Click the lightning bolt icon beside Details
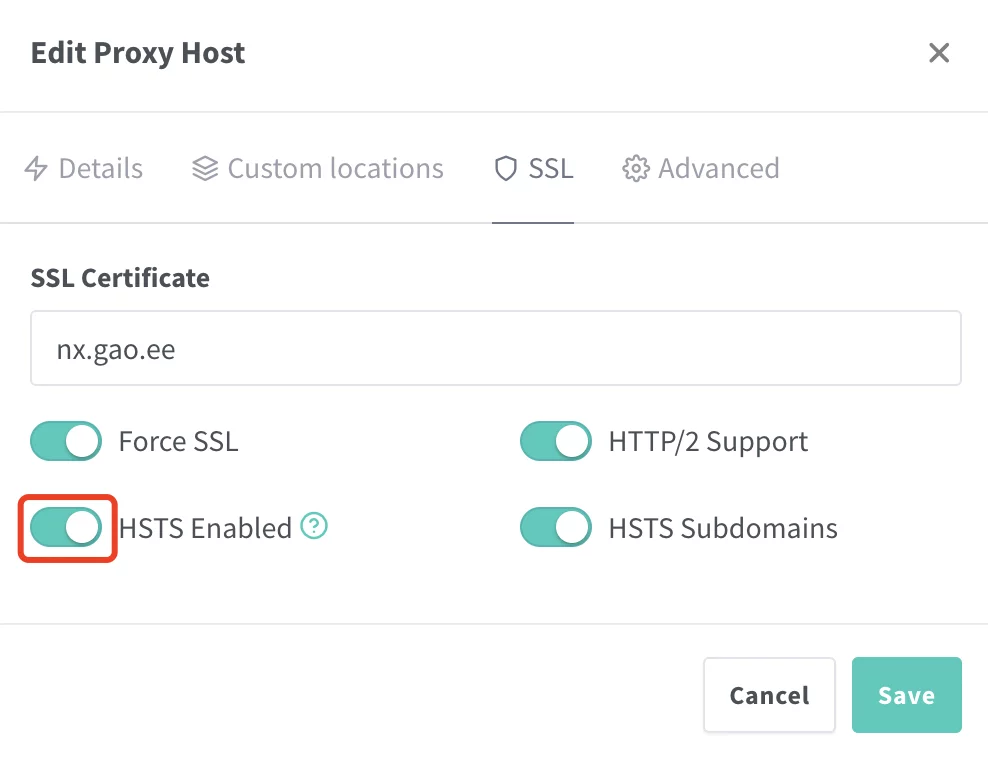Image resolution: width=988 pixels, height=764 pixels. tap(36, 168)
